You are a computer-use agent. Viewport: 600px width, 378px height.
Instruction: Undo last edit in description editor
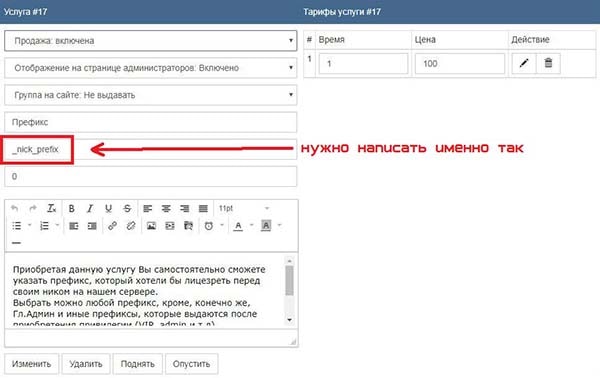[x=15, y=209]
